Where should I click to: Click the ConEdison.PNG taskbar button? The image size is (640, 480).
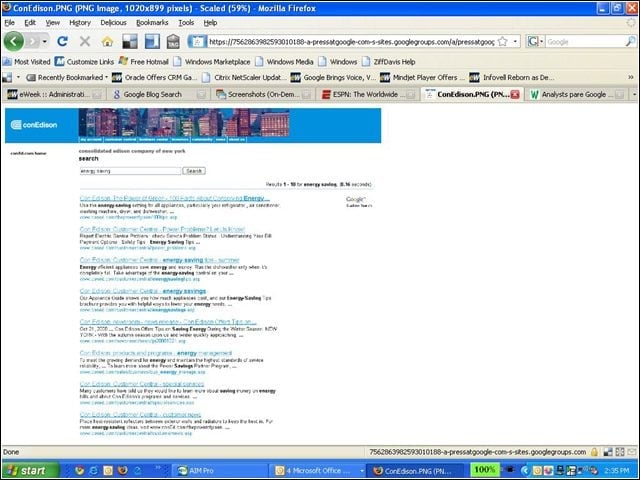[x=416, y=471]
